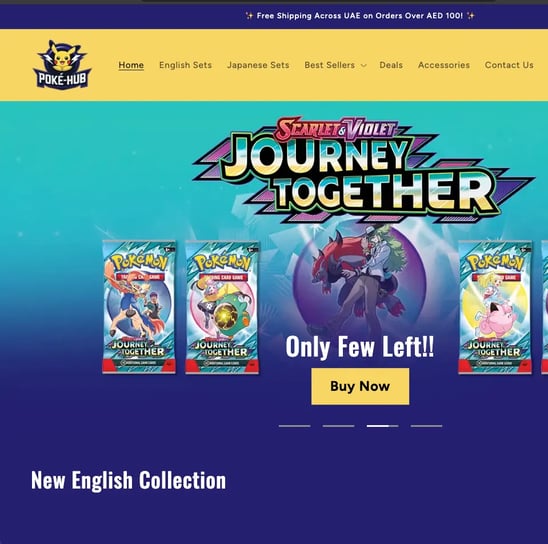Click the New English Collection heading
548x544 pixels.
point(128,480)
